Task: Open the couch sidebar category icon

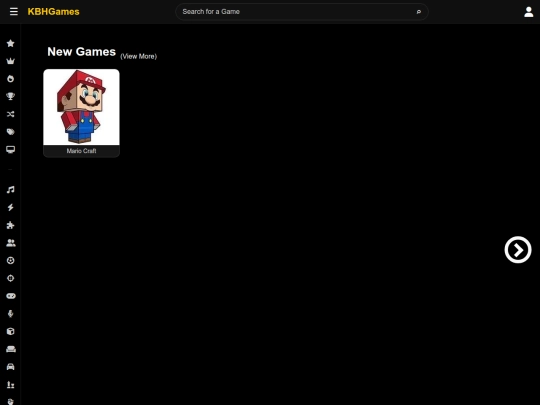Action: click(x=11, y=349)
